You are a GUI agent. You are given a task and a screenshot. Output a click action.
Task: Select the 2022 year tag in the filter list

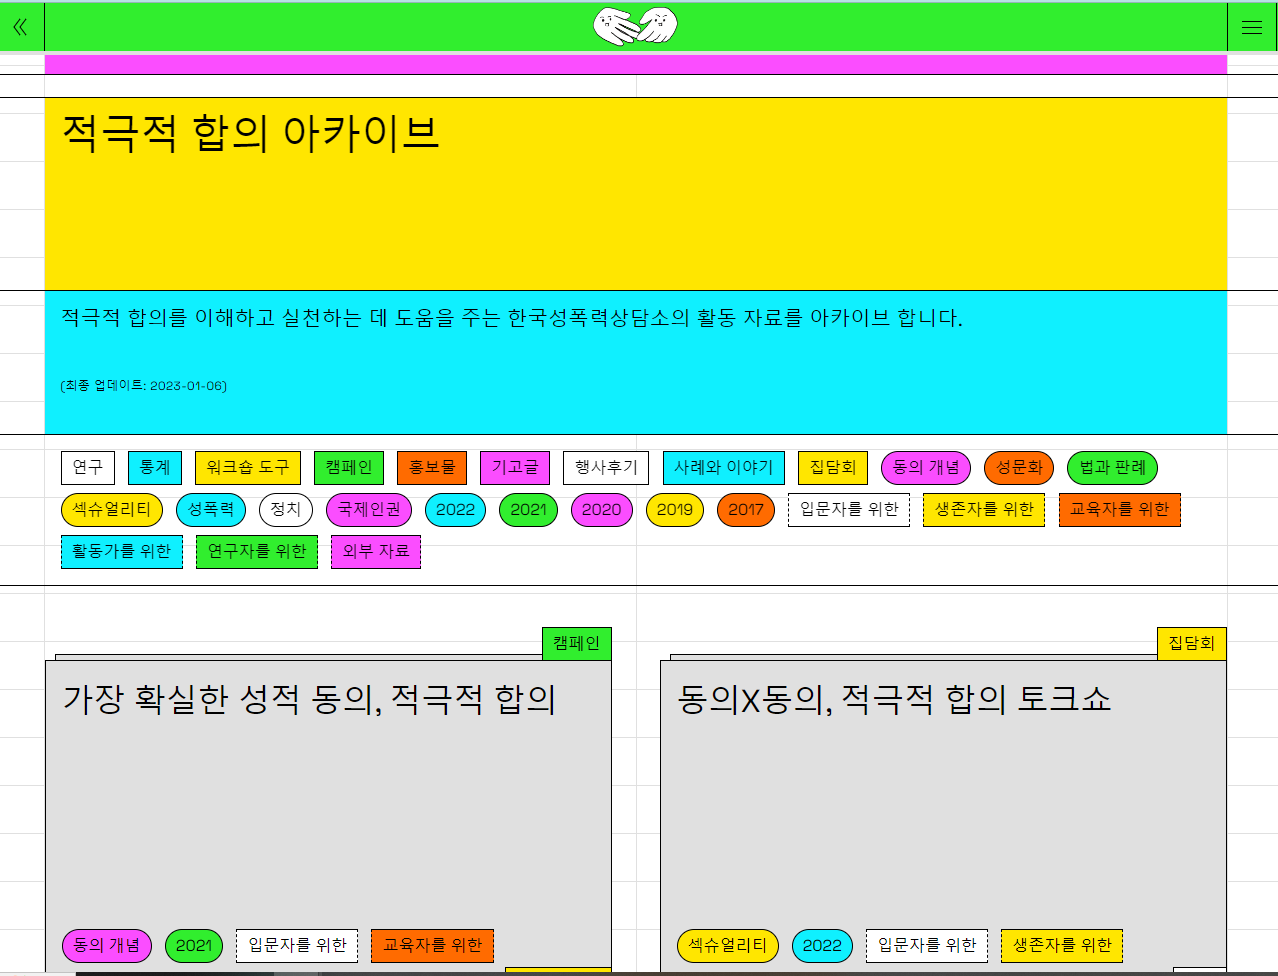[455, 510]
